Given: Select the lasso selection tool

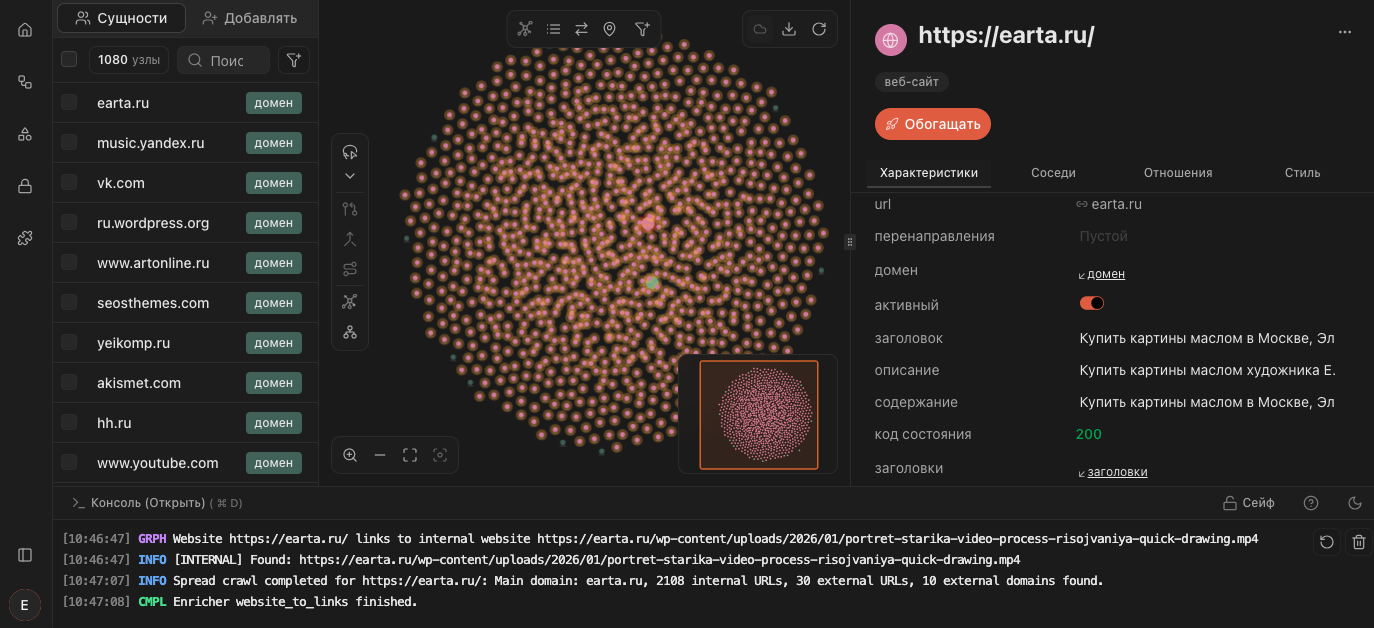Looking at the screenshot, I should coord(350,152).
